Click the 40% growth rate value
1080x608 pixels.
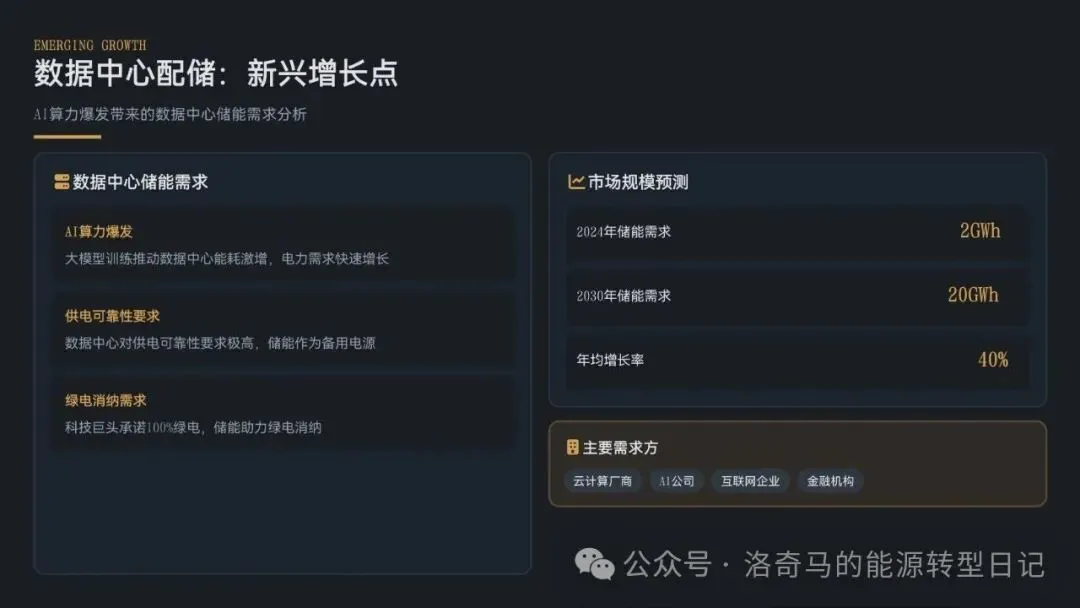[x=993, y=359]
